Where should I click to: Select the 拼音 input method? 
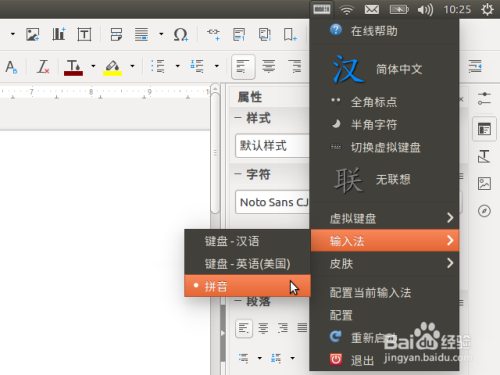[247, 286]
